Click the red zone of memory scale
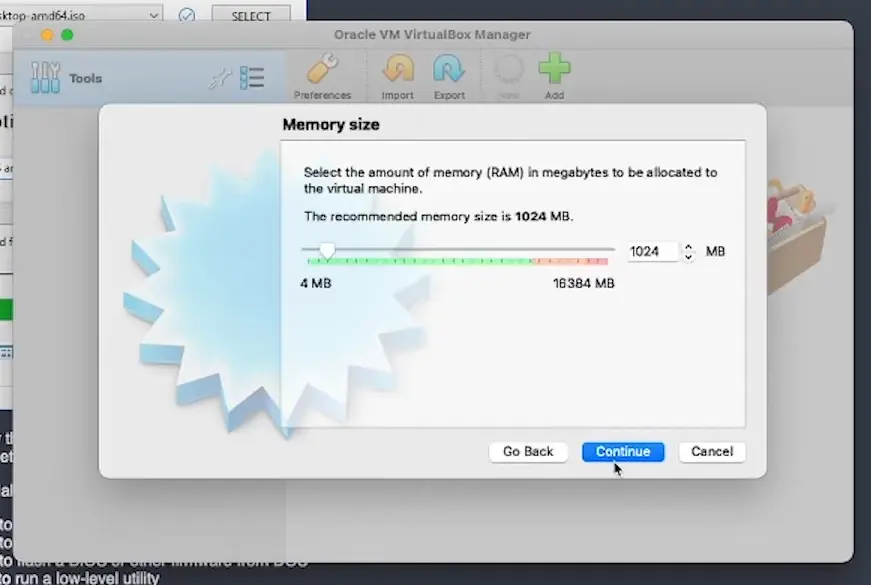Image resolution: width=871 pixels, height=585 pixels. [x=570, y=261]
